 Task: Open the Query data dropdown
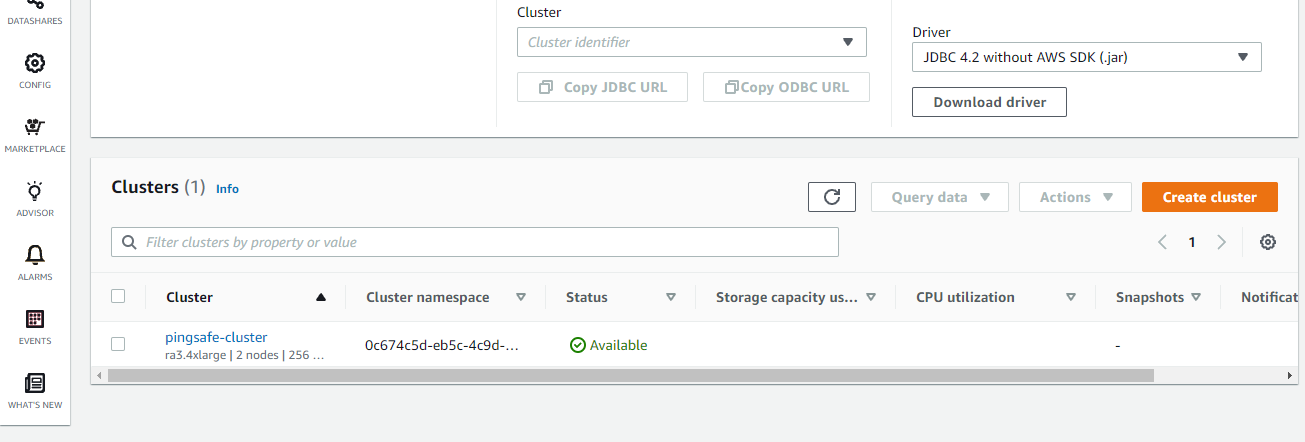[x=939, y=197]
